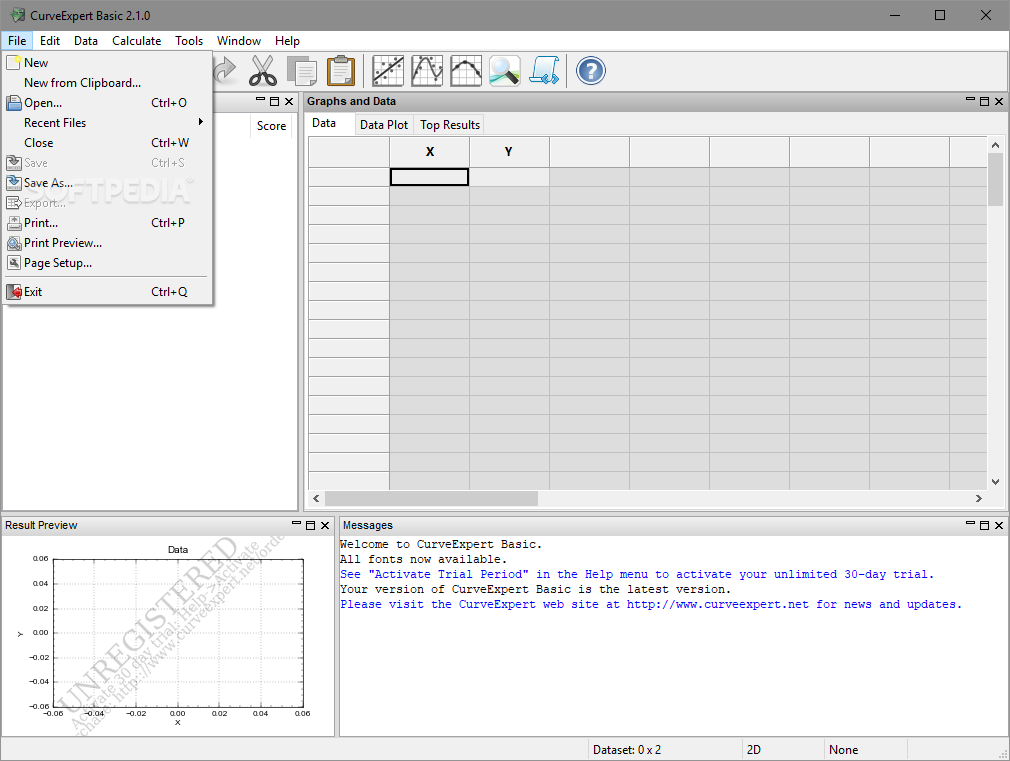Click the 'Activate Trial Period' message line
Viewport: 1010px width, 761px height.
(x=636, y=574)
